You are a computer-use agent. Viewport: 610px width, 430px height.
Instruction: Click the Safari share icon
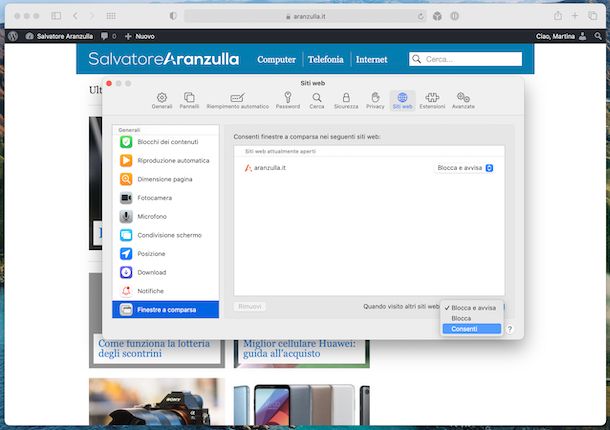pyautogui.click(x=557, y=16)
